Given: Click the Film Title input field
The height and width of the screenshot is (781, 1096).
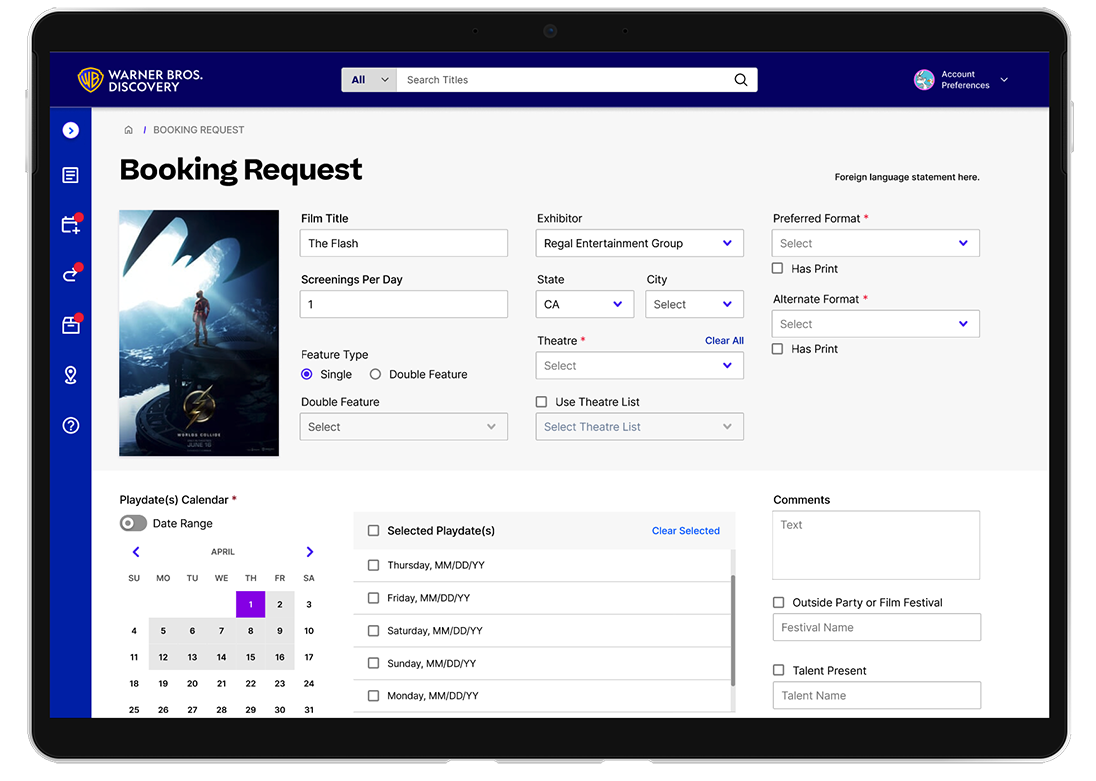Looking at the screenshot, I should pyautogui.click(x=404, y=243).
